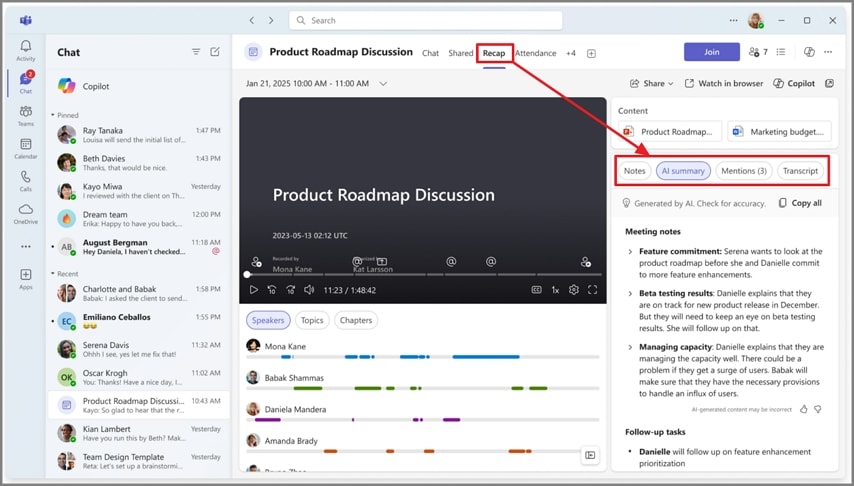
Task: Open the Activity feed in the sidebar
Action: click(x=26, y=50)
